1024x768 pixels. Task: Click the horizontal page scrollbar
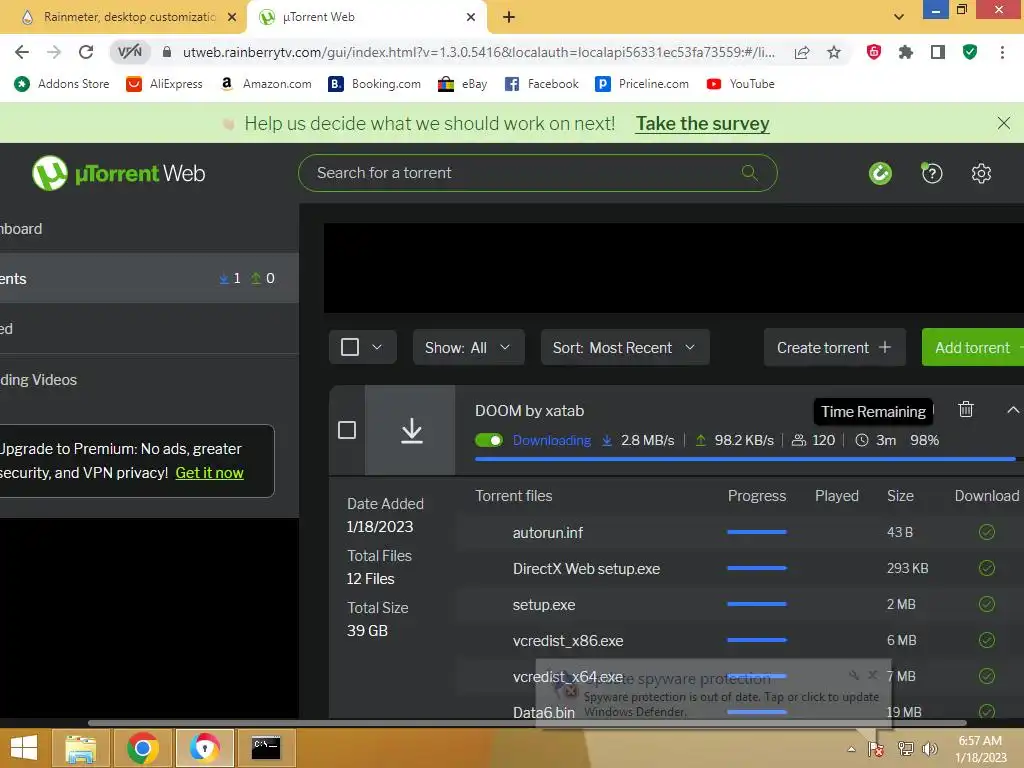click(x=527, y=722)
